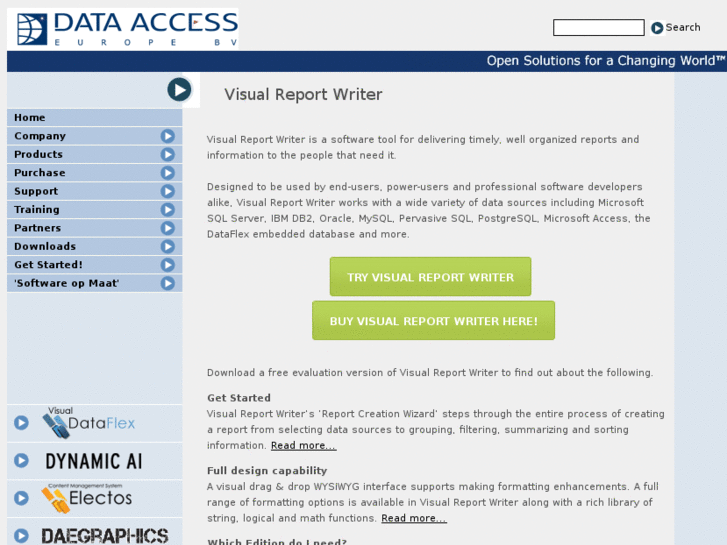Click the Get Started section heading
Viewport: 727px width, 545px height.
[x=239, y=398]
